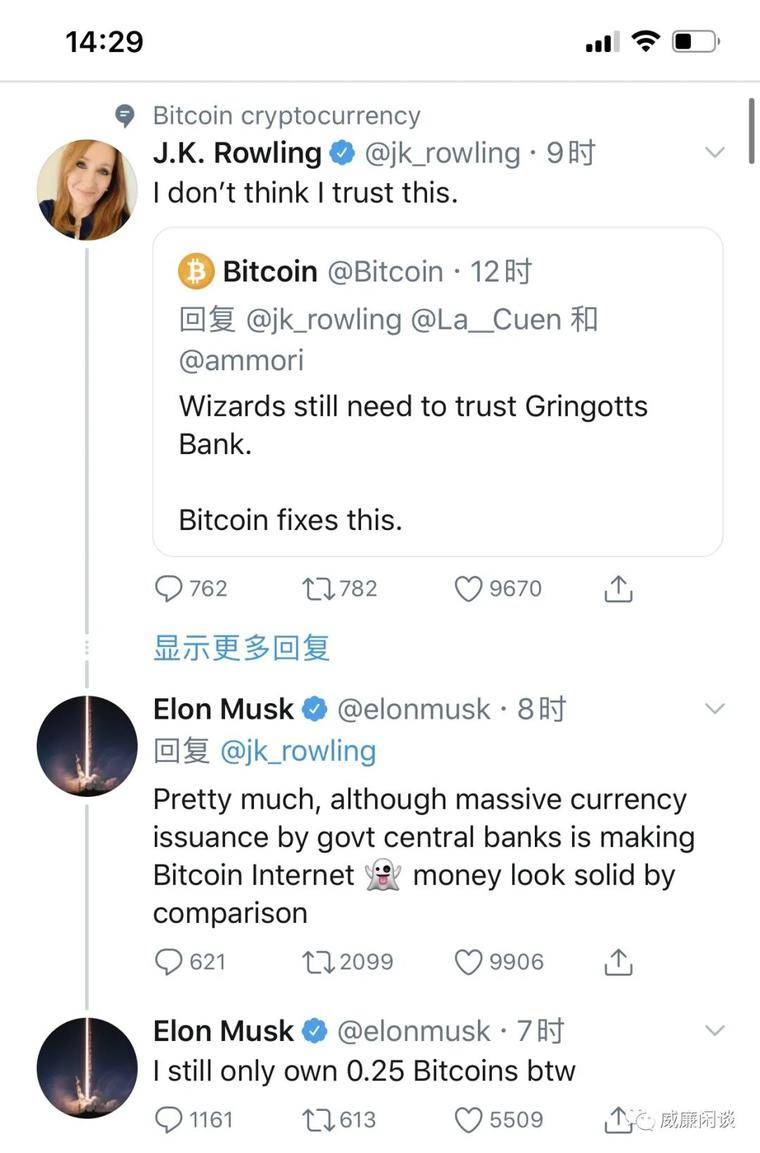Viewport: 760px width, 1153px height.
Task: Open options chevron on Musk's last tweet
Action: pos(714,1031)
